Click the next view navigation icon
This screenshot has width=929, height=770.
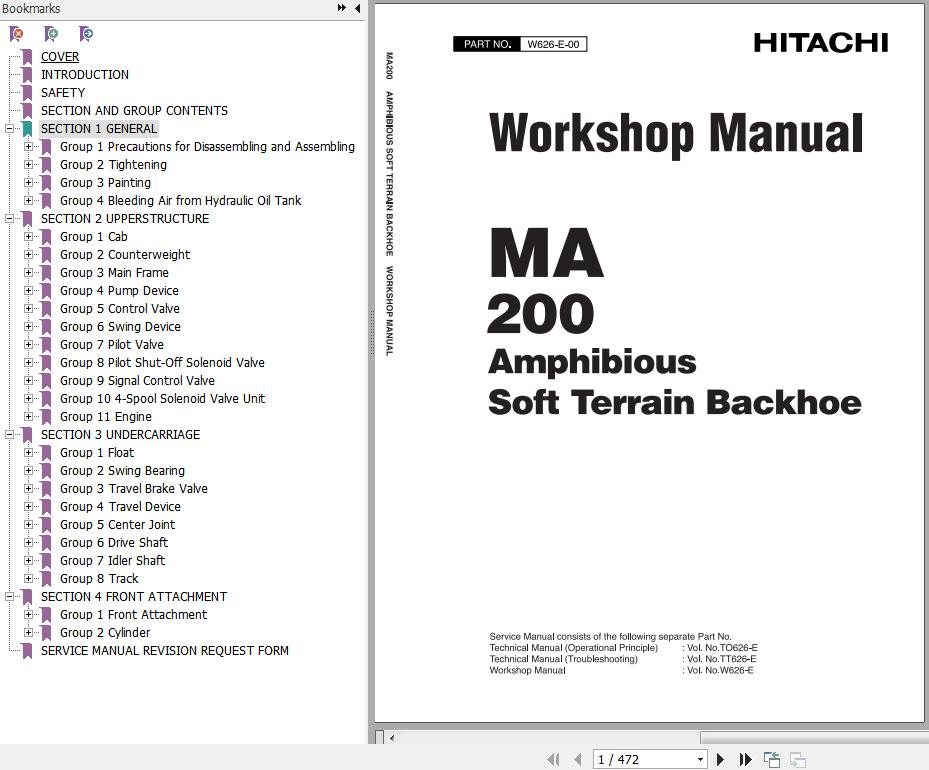(798, 759)
